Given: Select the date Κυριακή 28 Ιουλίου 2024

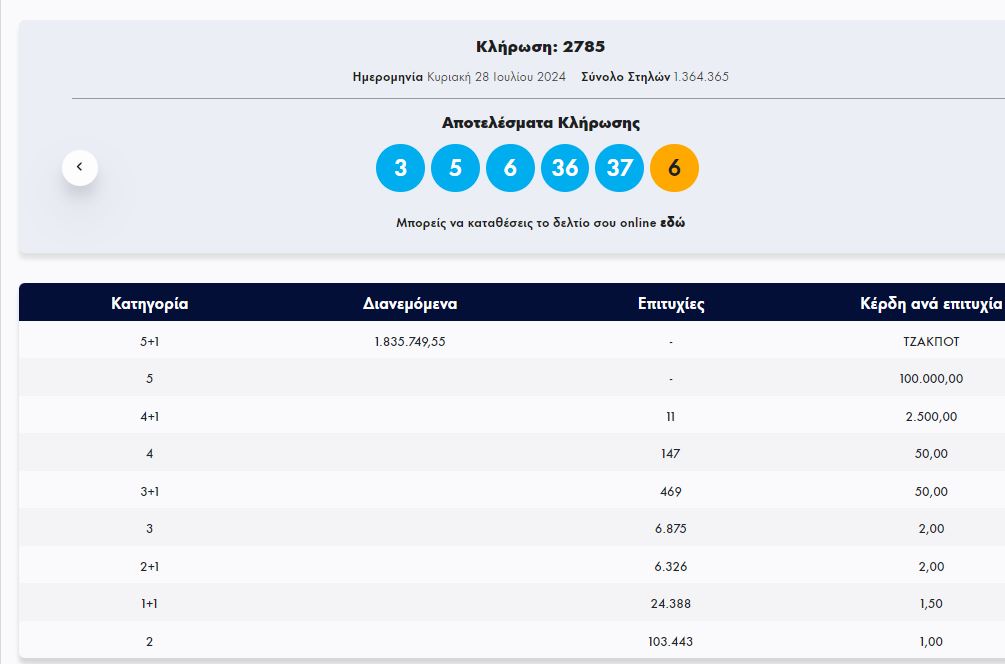Looking at the screenshot, I should point(496,77).
